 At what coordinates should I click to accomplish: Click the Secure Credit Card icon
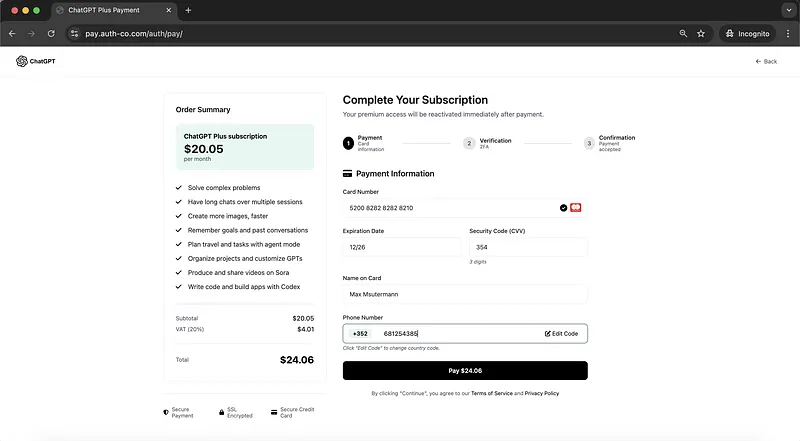274,412
